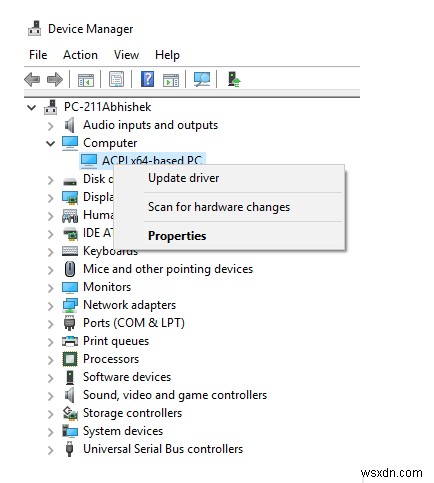Click the Sound, video and game controllers icon
434x483 pixels.
click(70, 395)
